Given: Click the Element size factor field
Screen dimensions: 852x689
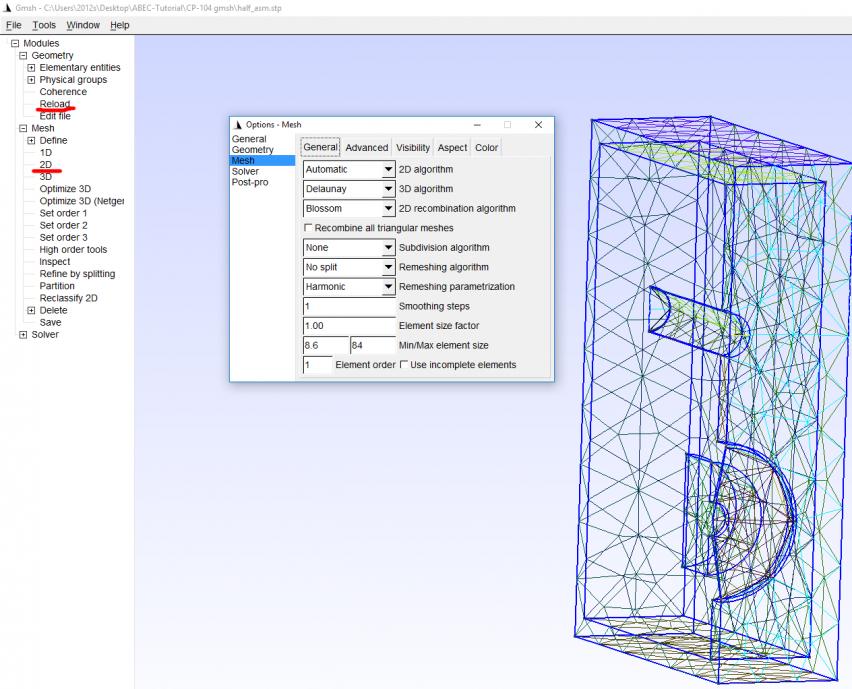Looking at the screenshot, I should tap(349, 326).
